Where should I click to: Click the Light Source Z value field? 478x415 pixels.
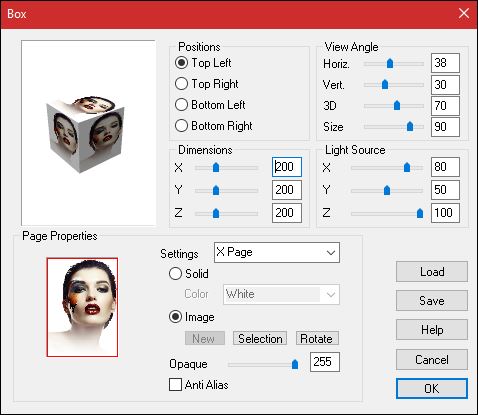tap(445, 213)
